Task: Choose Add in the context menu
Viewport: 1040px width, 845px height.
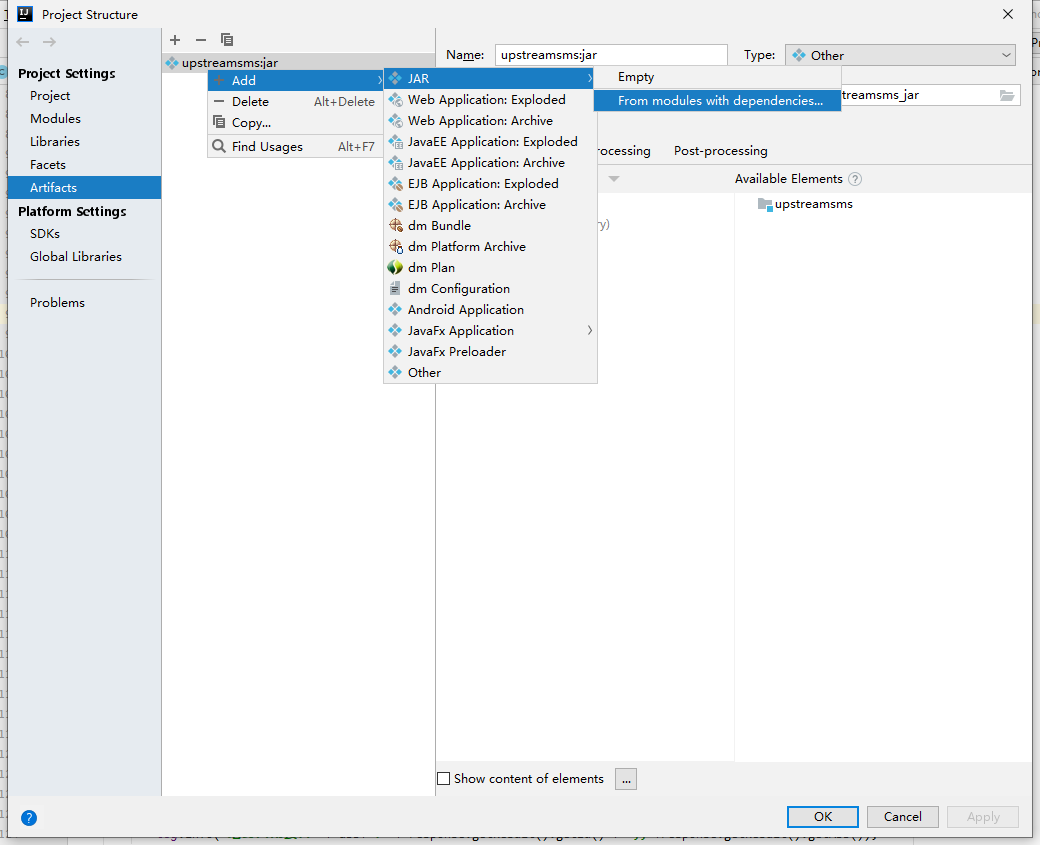Action: pyautogui.click(x=296, y=80)
